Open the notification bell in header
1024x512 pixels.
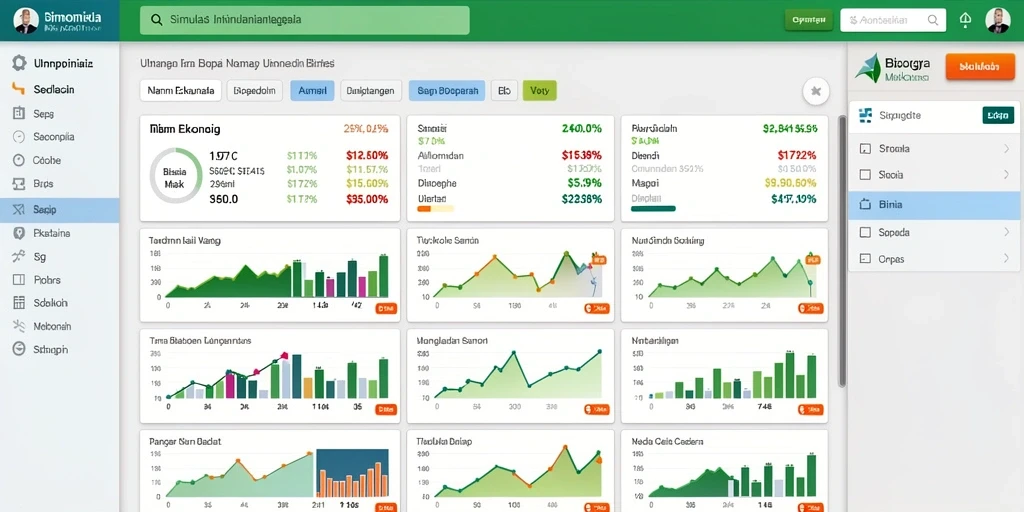965,20
